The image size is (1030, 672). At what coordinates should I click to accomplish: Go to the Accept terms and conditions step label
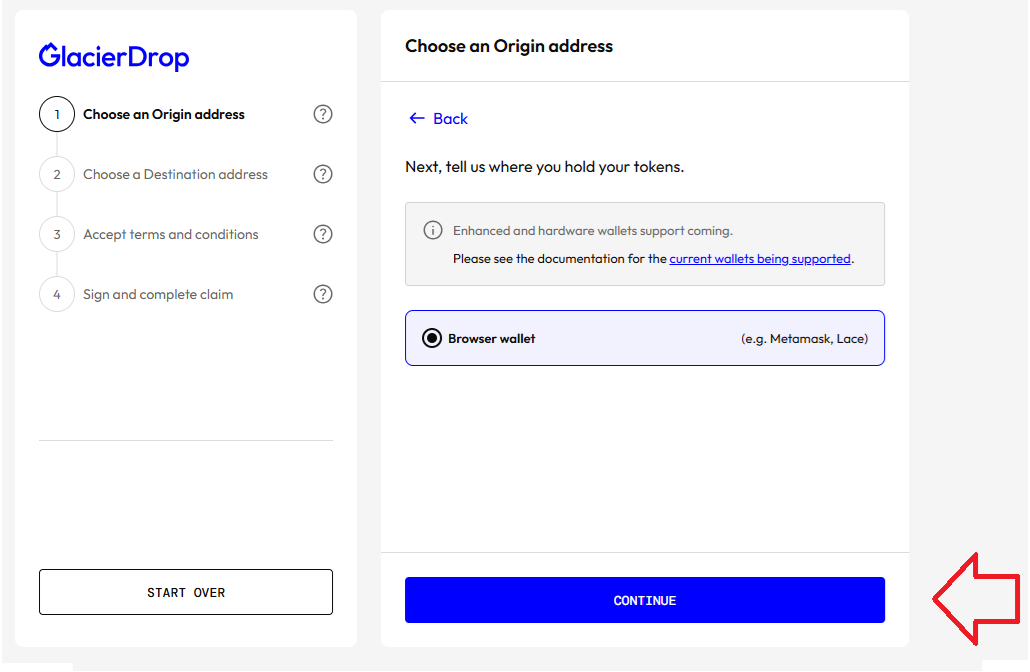171,234
